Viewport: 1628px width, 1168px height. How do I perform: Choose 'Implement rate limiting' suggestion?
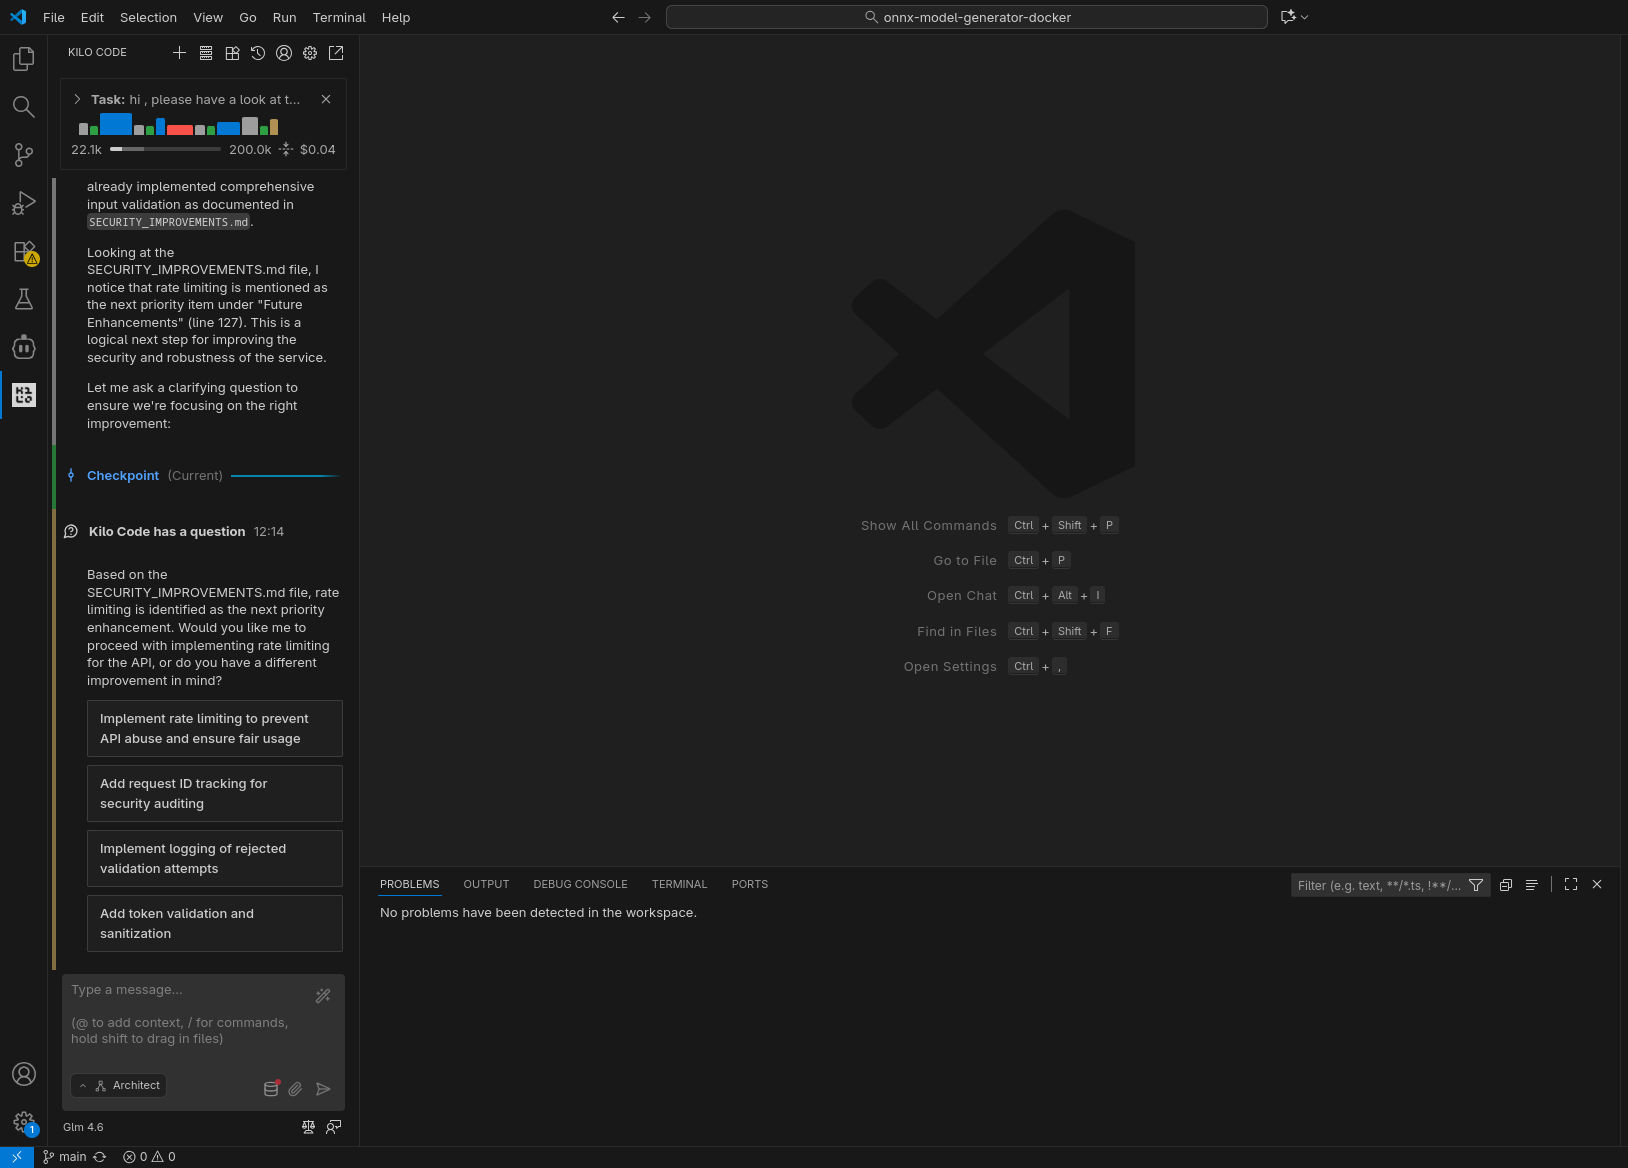[x=214, y=729]
